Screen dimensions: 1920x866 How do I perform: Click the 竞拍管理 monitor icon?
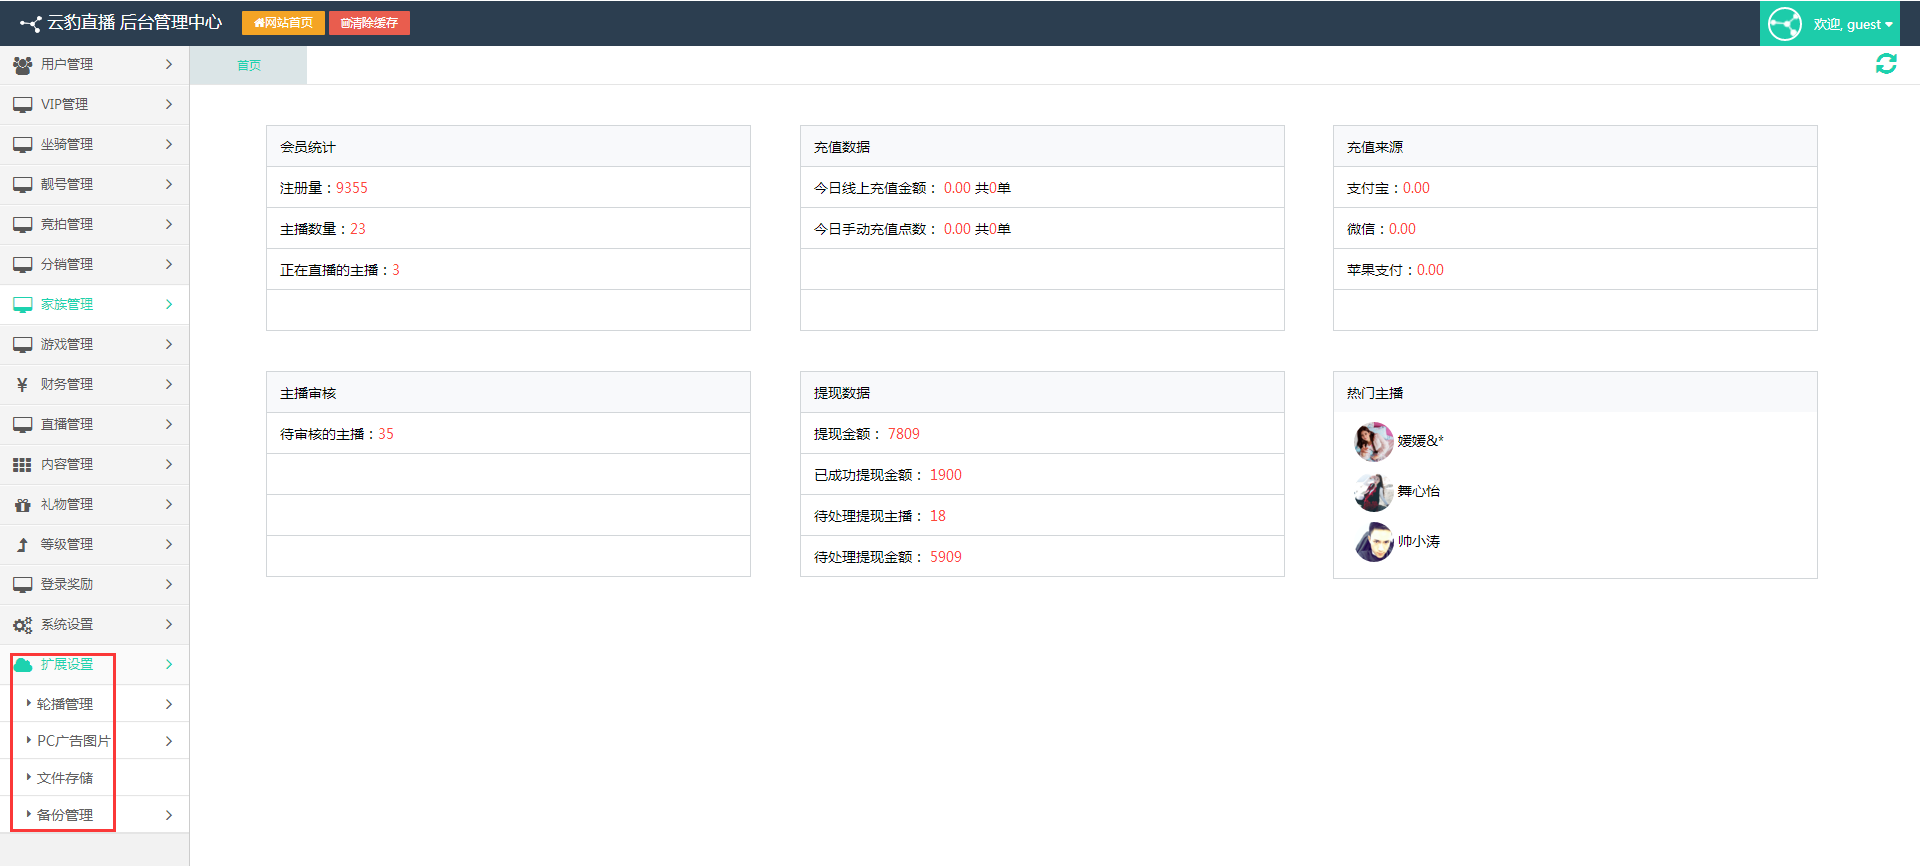(x=22, y=225)
